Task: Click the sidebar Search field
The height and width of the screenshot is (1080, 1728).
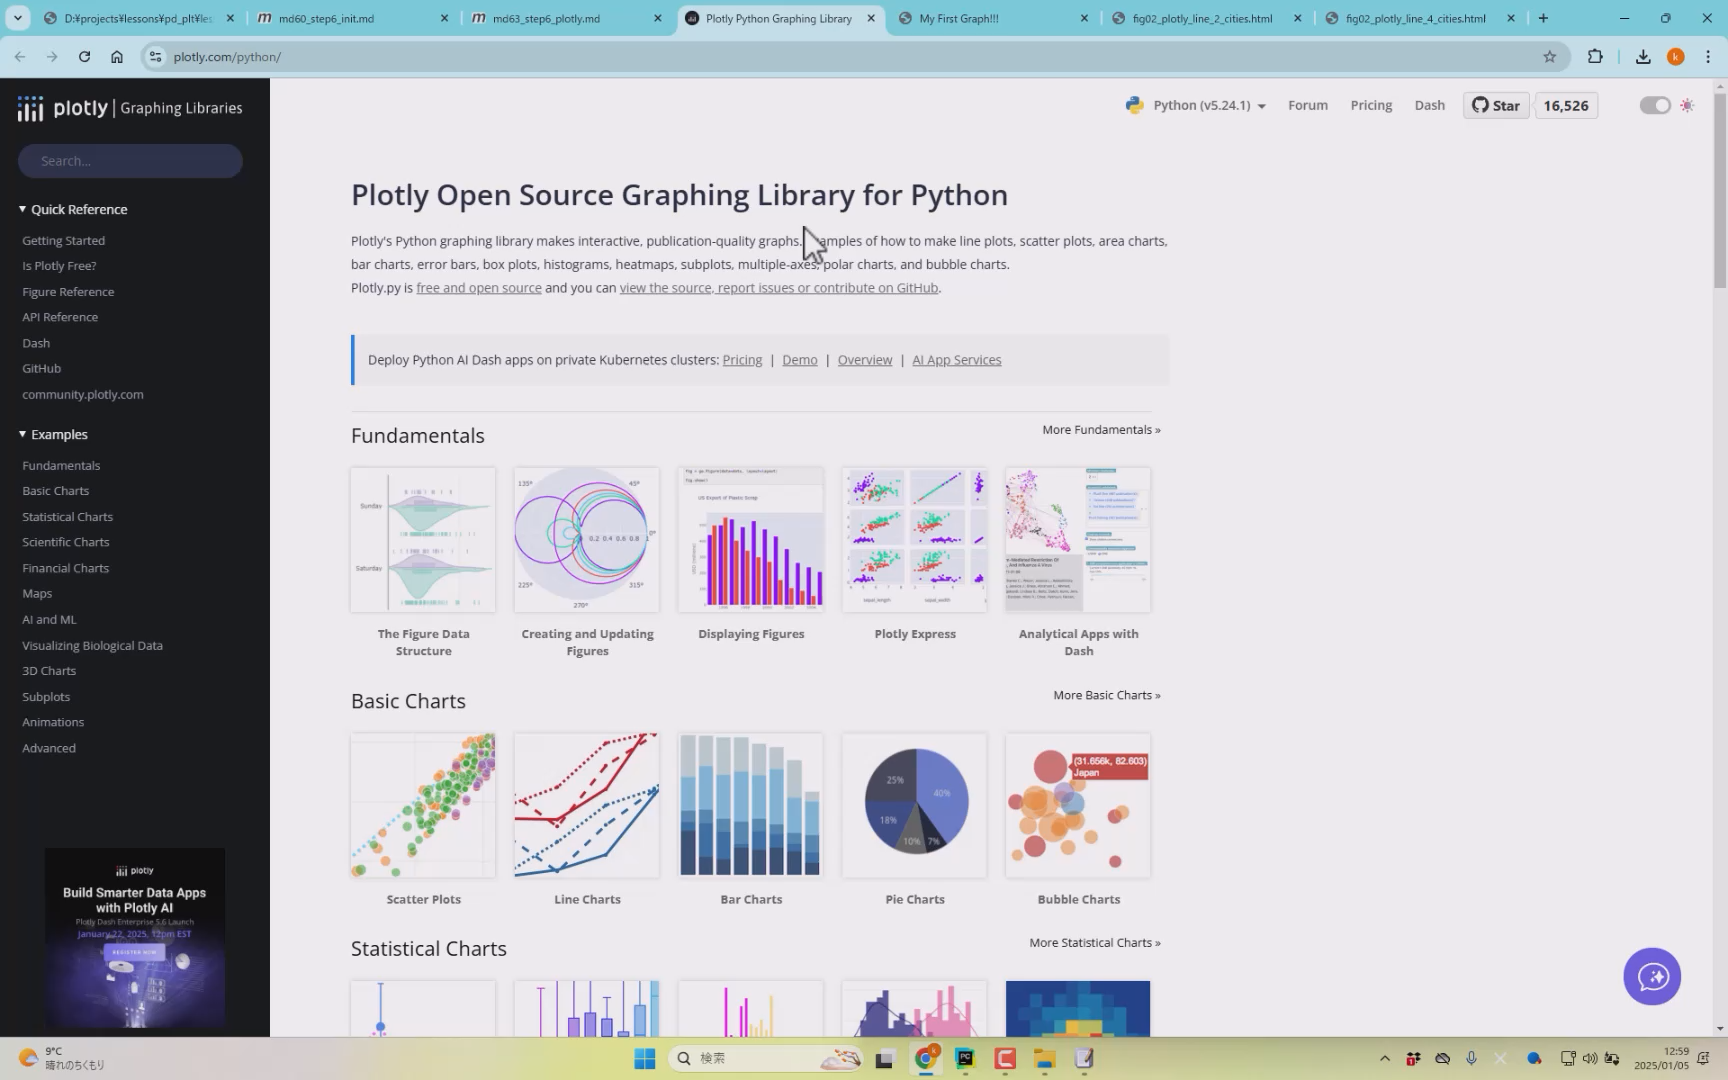Action: [x=130, y=161]
